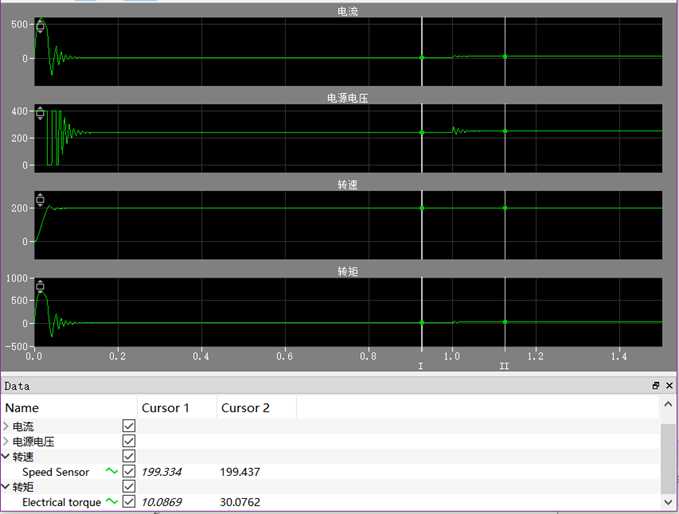Click the 0.6 tick label on the time axis
Viewport: 679px width, 514px height.
[x=285, y=356]
